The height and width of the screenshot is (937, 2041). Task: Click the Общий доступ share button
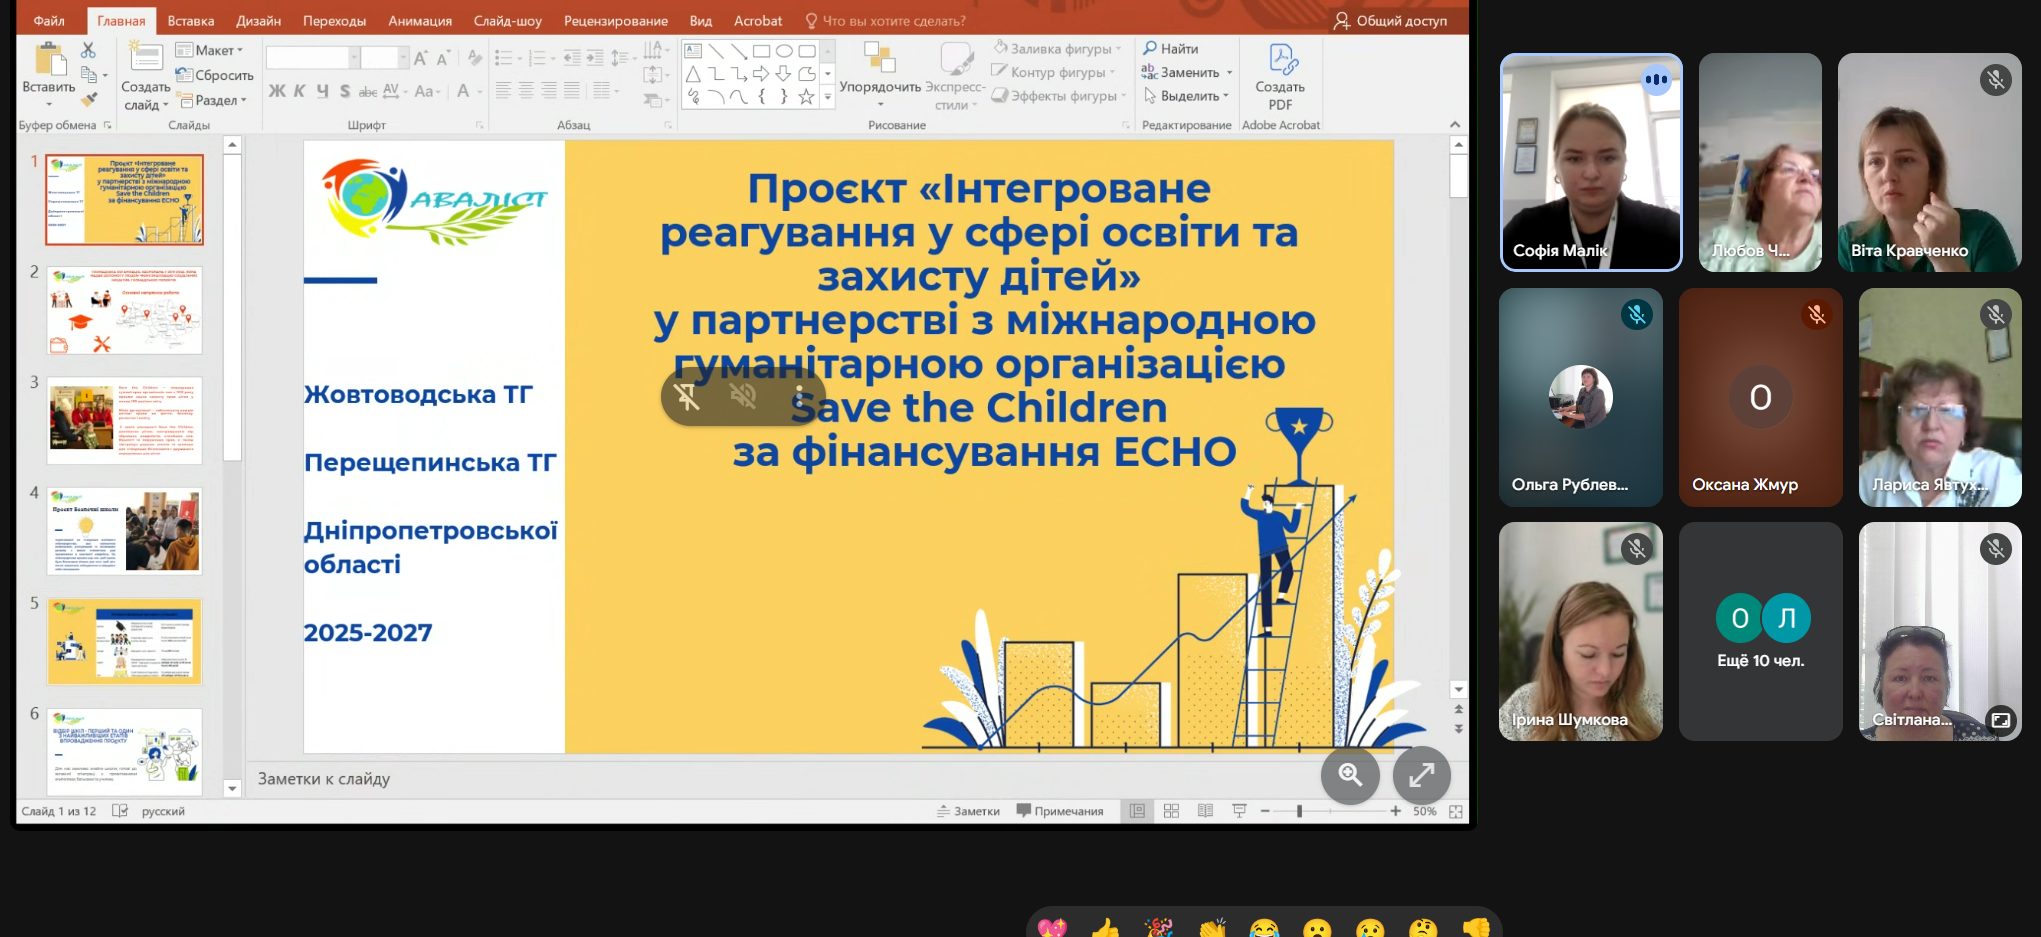point(1390,20)
